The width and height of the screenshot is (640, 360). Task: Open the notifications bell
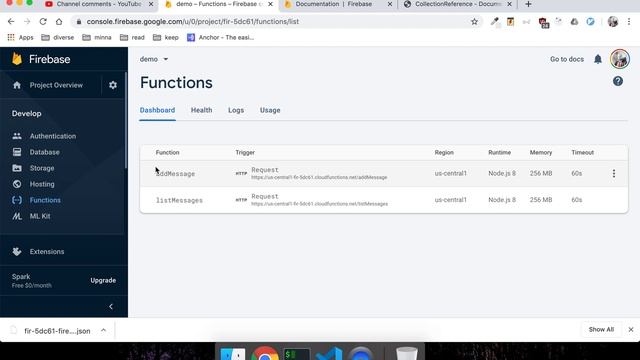click(x=598, y=59)
